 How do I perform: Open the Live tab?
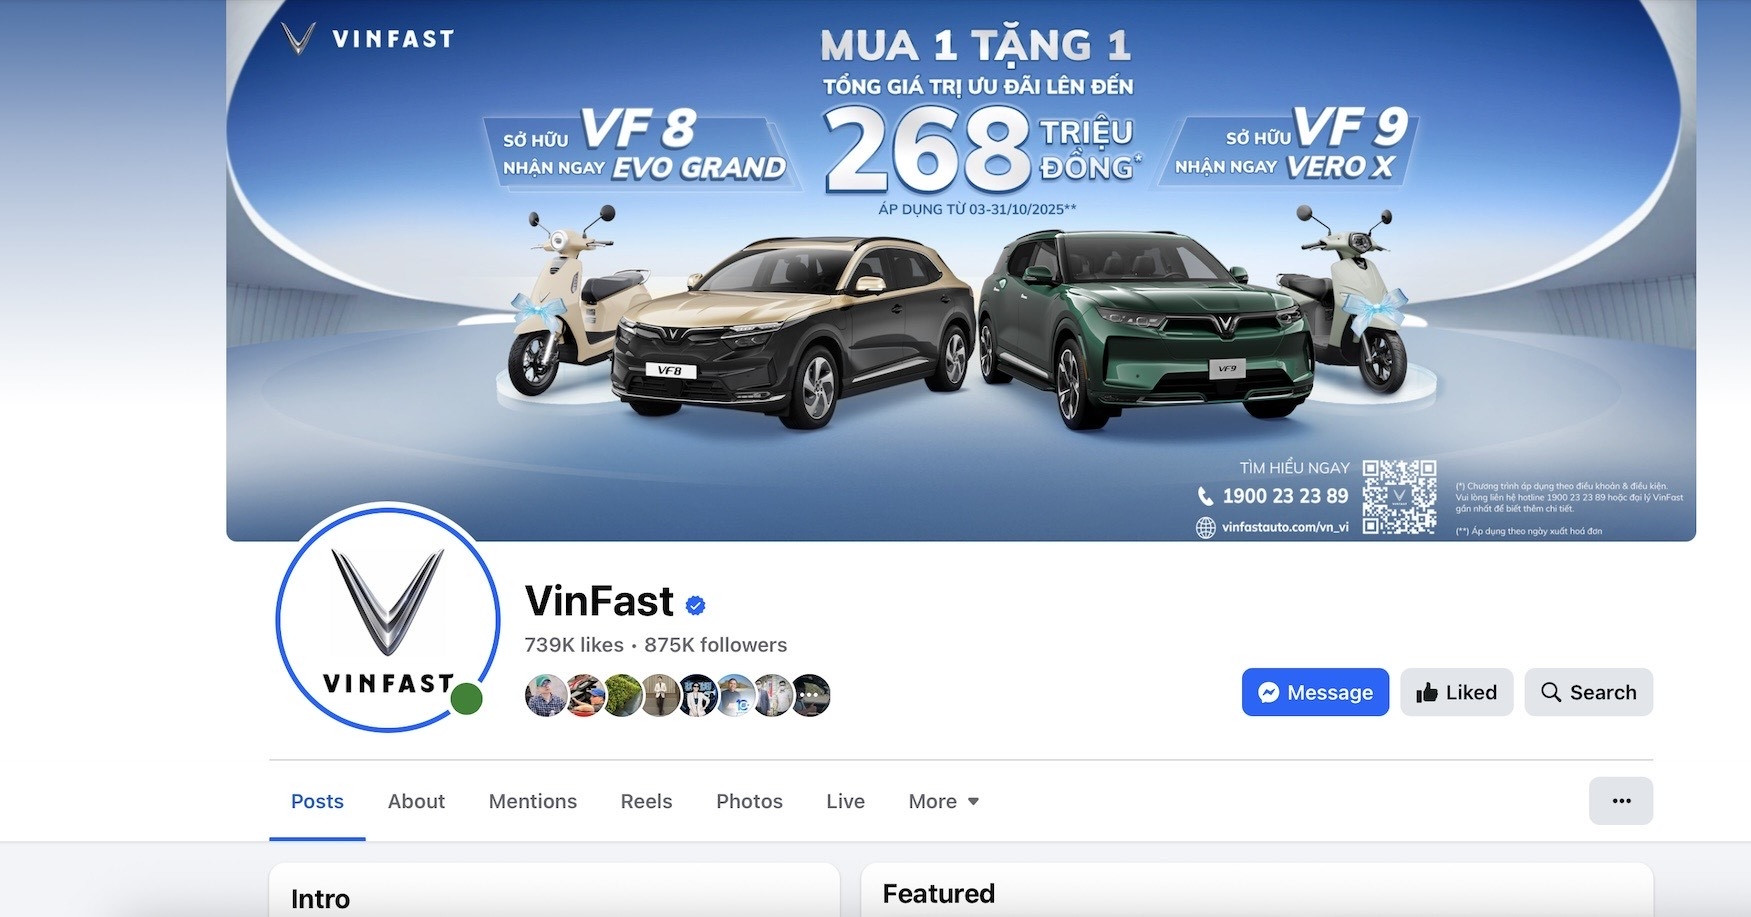click(x=845, y=801)
